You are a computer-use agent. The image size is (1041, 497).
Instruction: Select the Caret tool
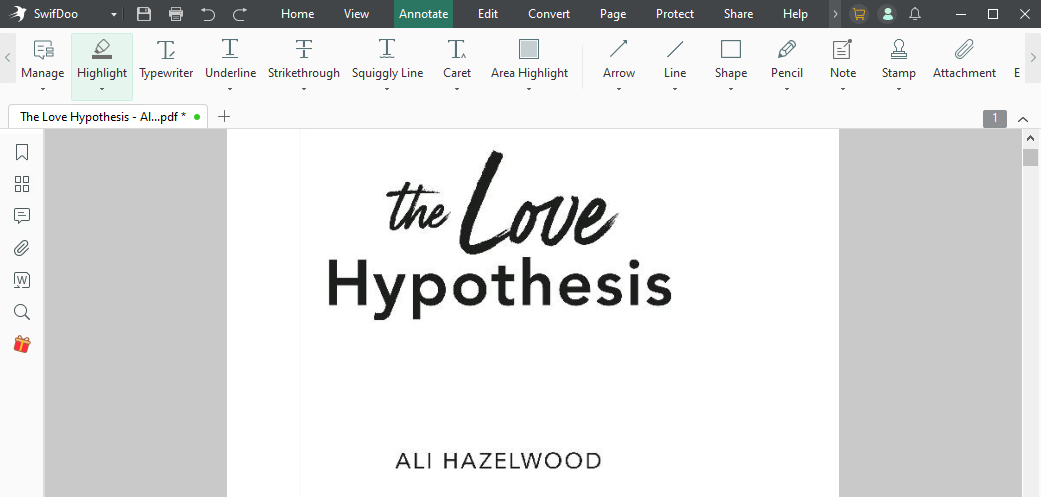(x=457, y=59)
